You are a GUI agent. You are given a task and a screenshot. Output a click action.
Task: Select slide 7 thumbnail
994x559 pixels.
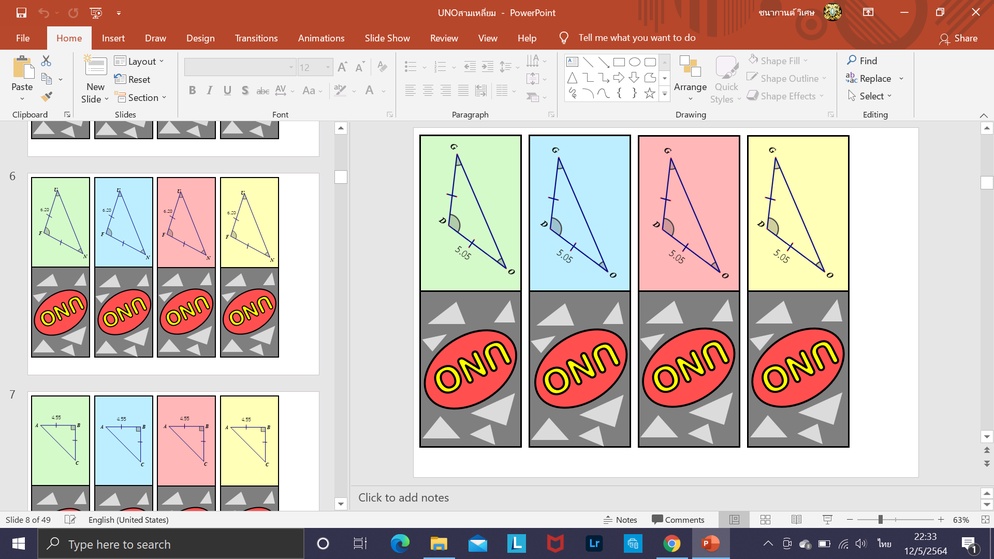(172, 451)
